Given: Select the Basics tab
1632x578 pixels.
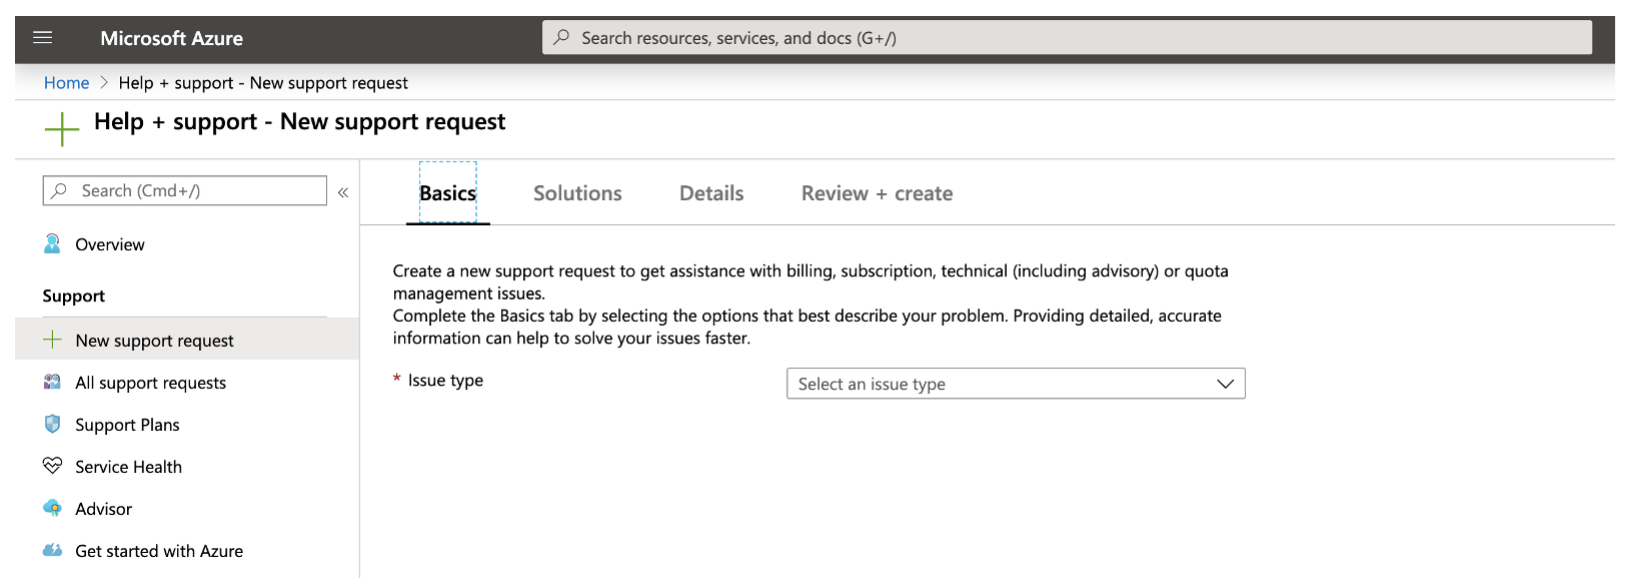Looking at the screenshot, I should point(447,194).
